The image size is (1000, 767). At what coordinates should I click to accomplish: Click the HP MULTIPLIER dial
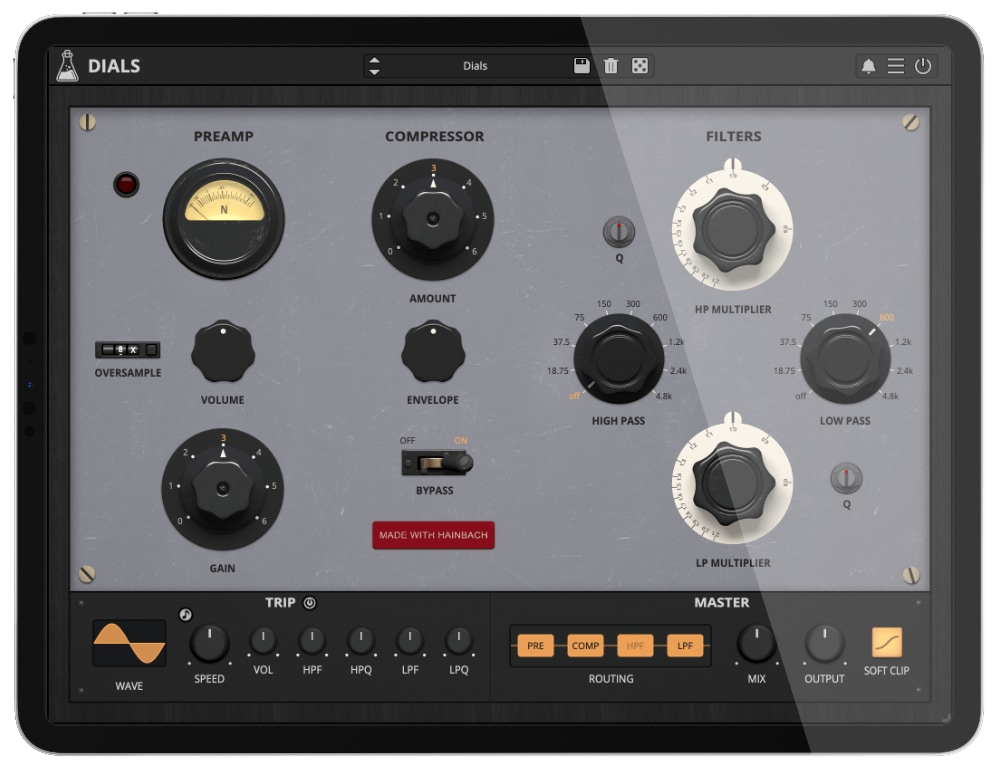(x=733, y=229)
